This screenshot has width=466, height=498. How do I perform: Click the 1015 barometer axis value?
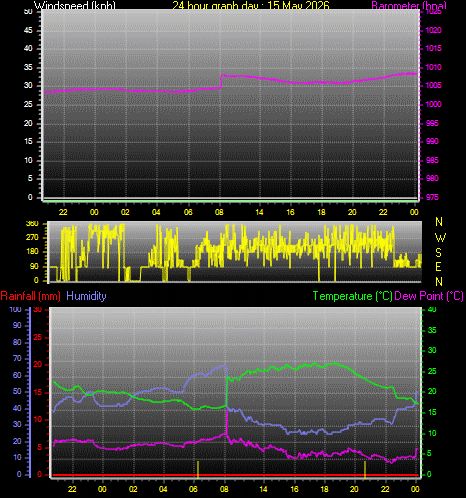point(433,48)
